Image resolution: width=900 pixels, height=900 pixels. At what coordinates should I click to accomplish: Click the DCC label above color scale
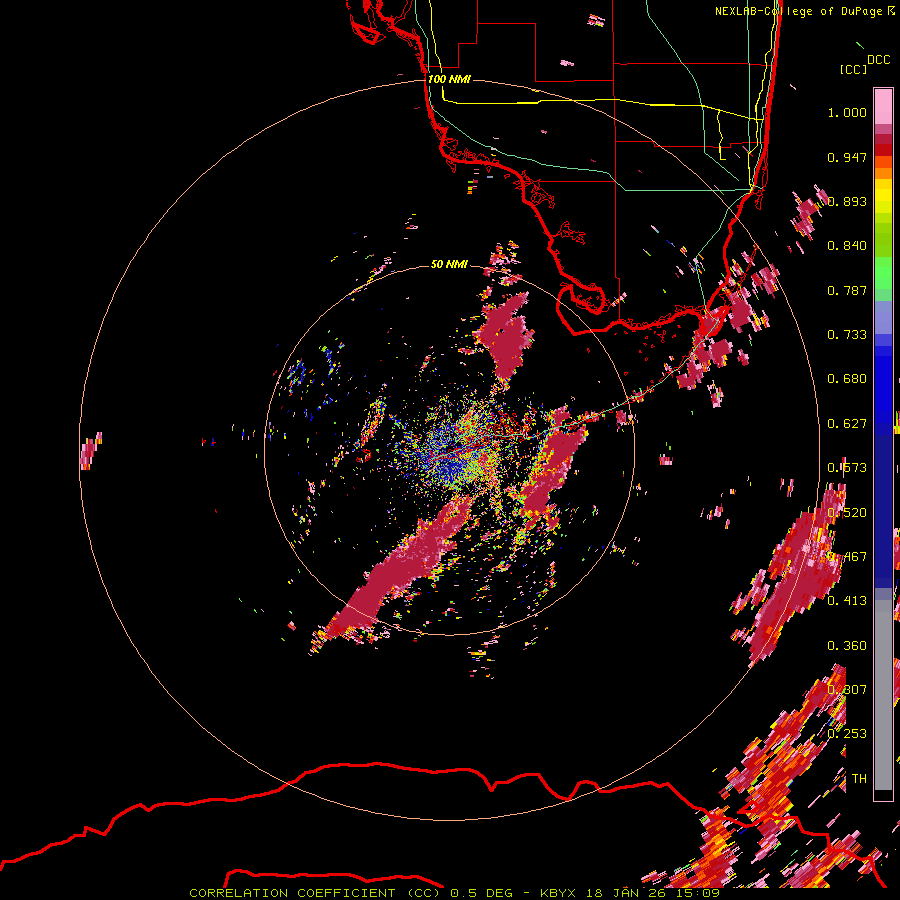[x=878, y=60]
